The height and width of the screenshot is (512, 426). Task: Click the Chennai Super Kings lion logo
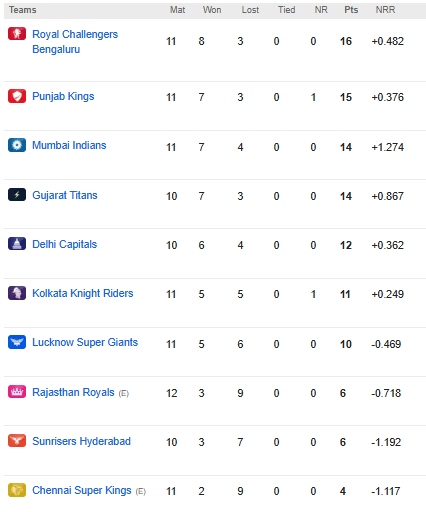17,490
